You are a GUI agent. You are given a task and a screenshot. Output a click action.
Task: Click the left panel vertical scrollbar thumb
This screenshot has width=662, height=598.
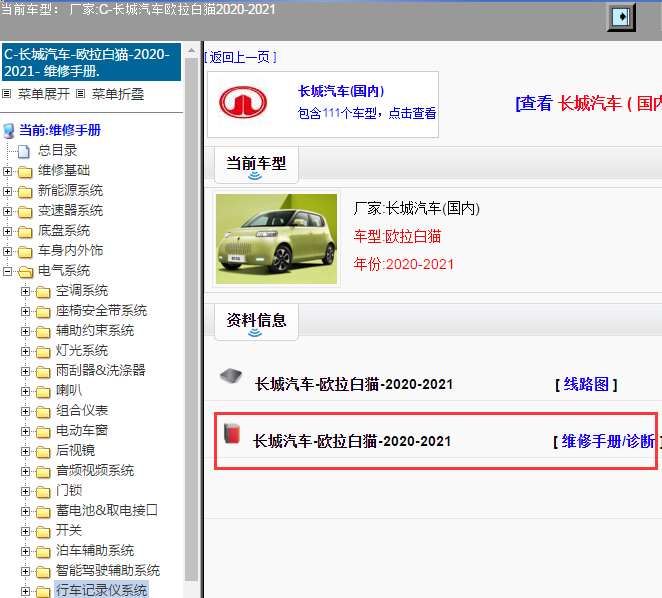click(192, 320)
